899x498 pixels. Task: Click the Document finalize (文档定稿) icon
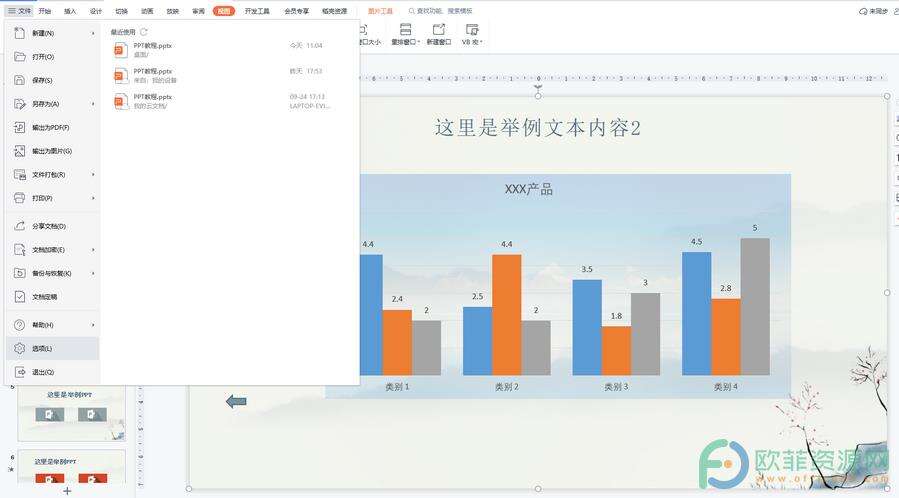point(19,297)
